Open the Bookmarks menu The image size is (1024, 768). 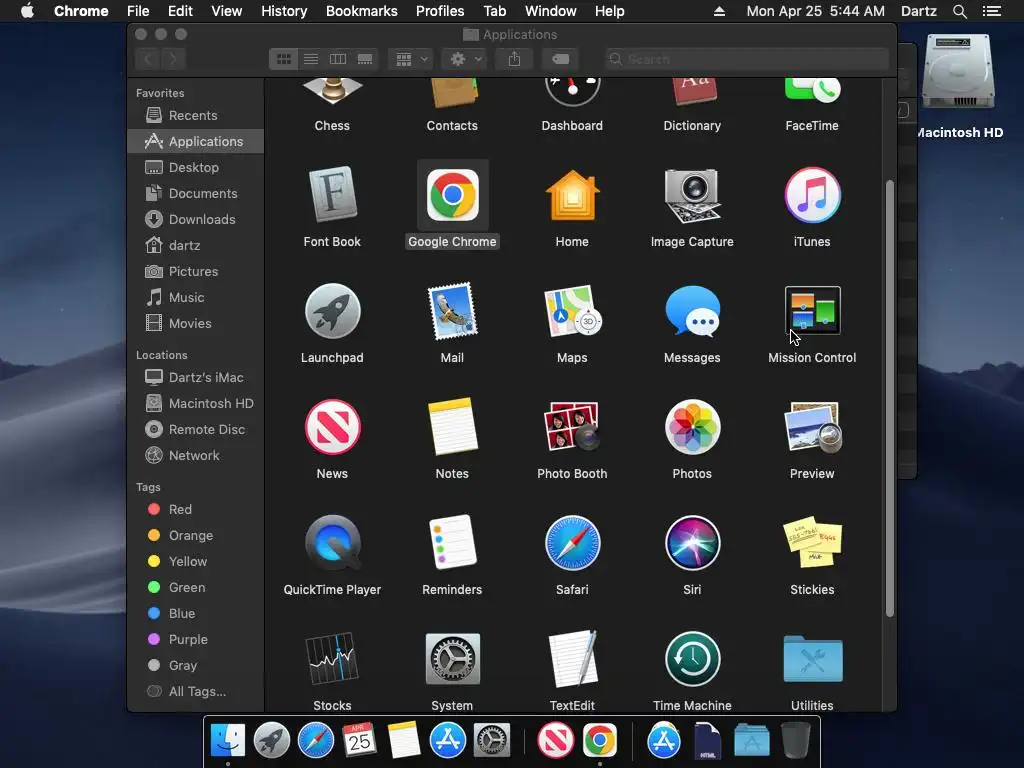[362, 11]
